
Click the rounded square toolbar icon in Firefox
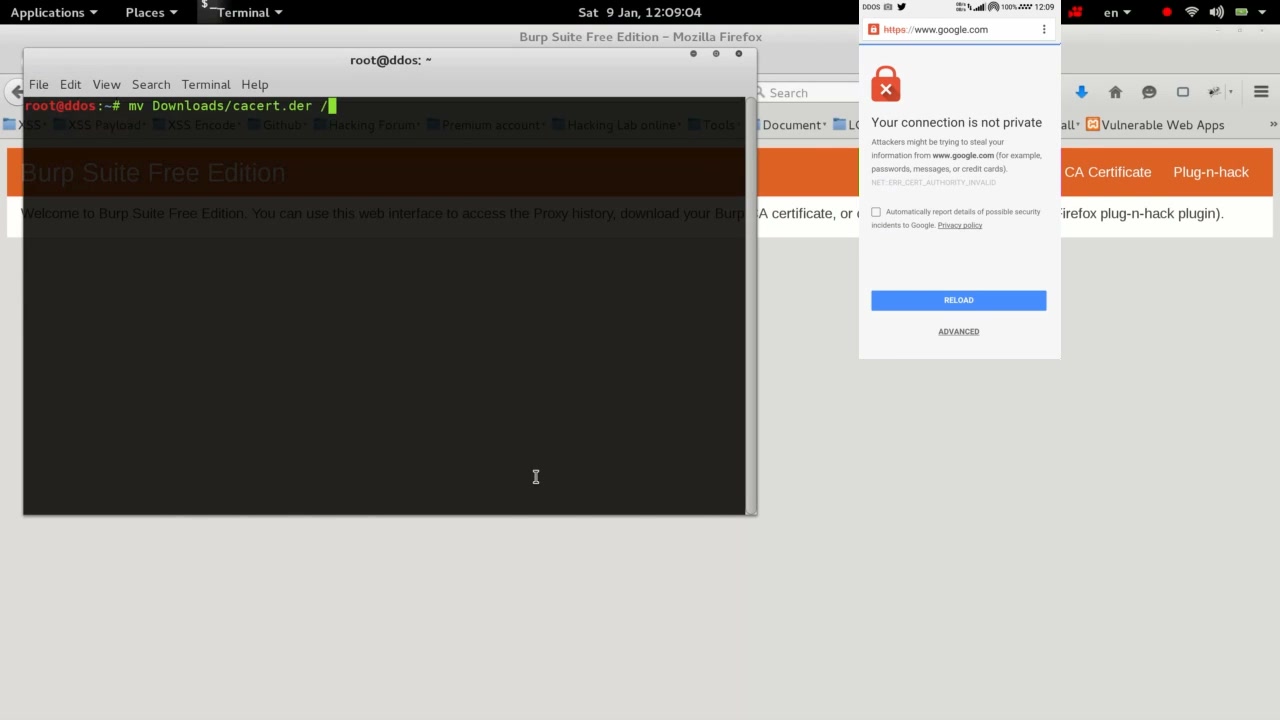[1183, 92]
